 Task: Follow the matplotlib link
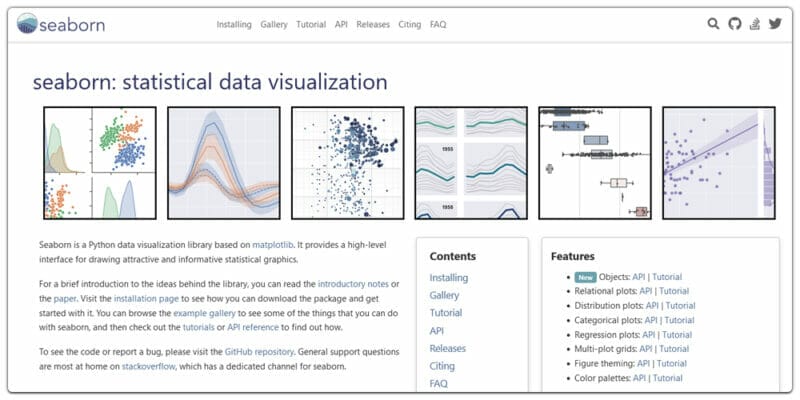tap(273, 245)
